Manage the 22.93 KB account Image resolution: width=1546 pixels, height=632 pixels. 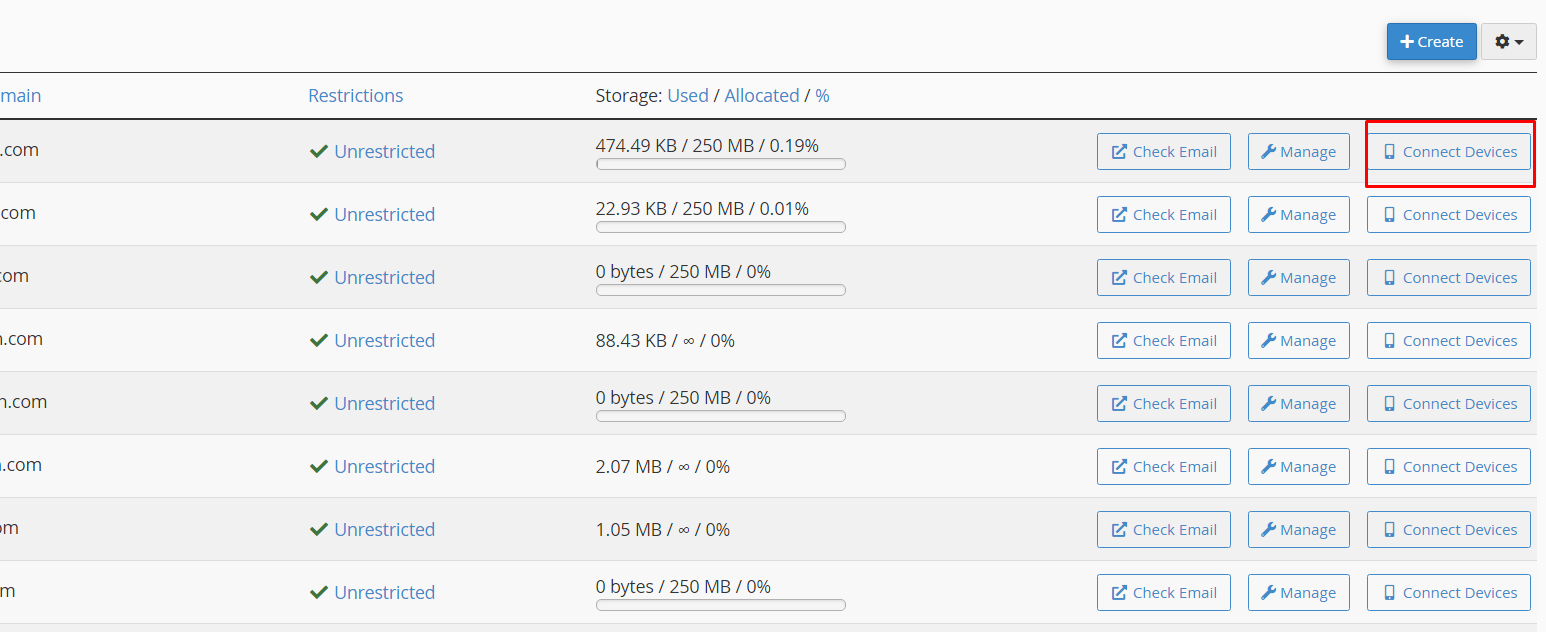click(1298, 215)
